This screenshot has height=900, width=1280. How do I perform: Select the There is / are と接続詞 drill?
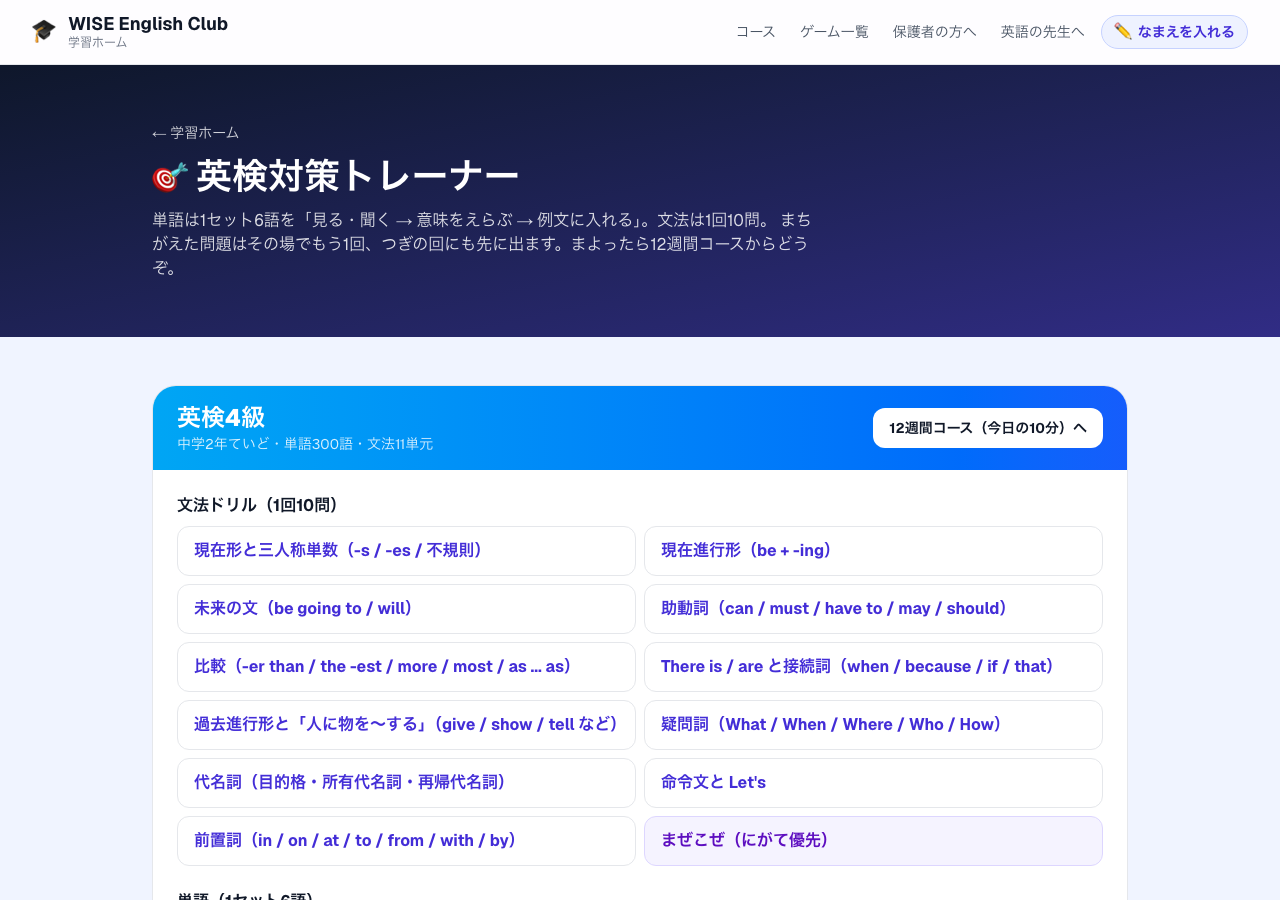(873, 667)
